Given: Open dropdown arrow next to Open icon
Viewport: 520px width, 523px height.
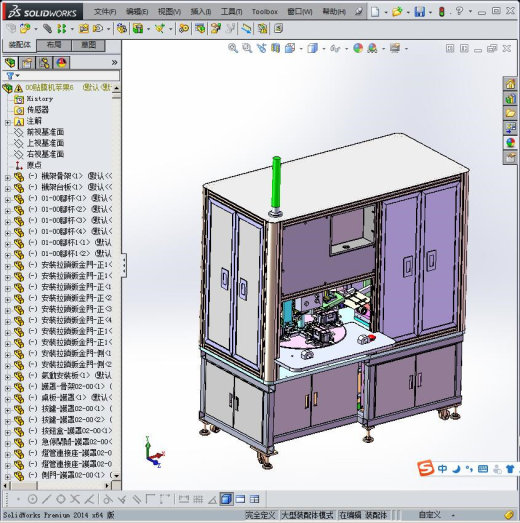Looking at the screenshot, I should coord(408,13).
